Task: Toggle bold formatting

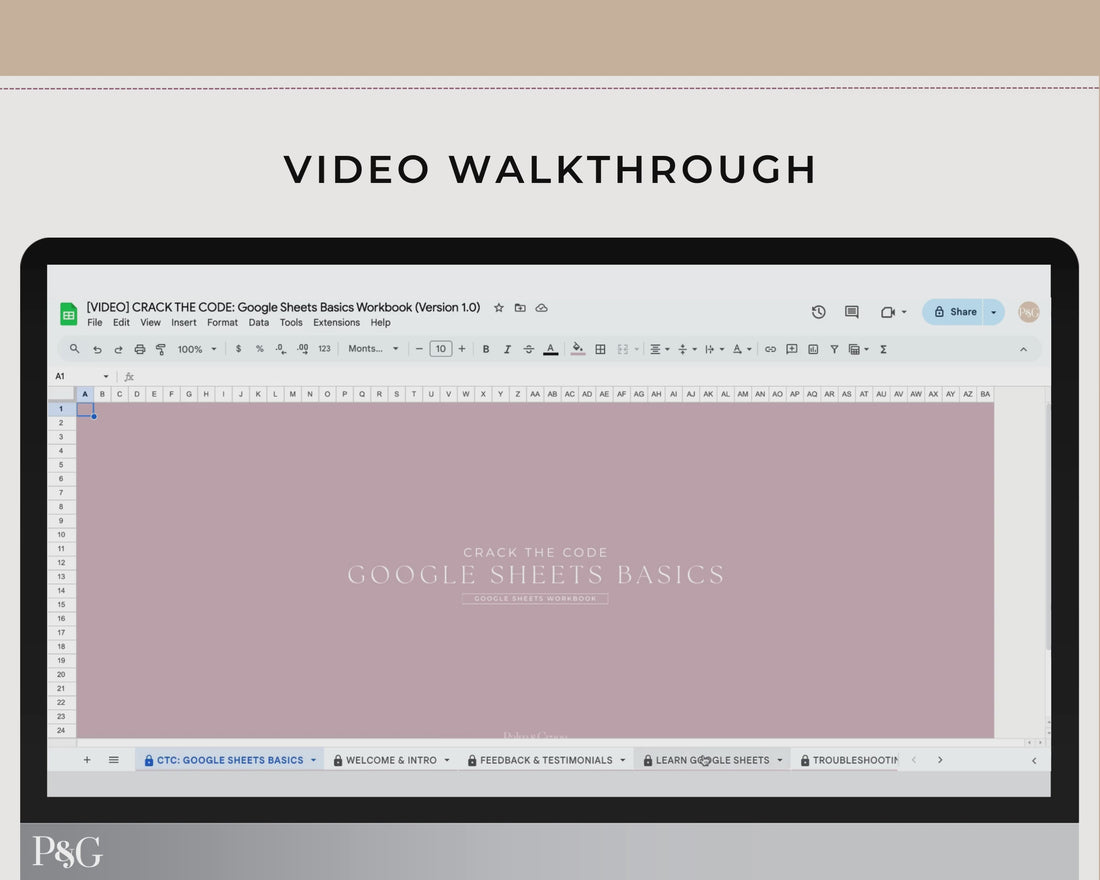Action: (x=485, y=349)
